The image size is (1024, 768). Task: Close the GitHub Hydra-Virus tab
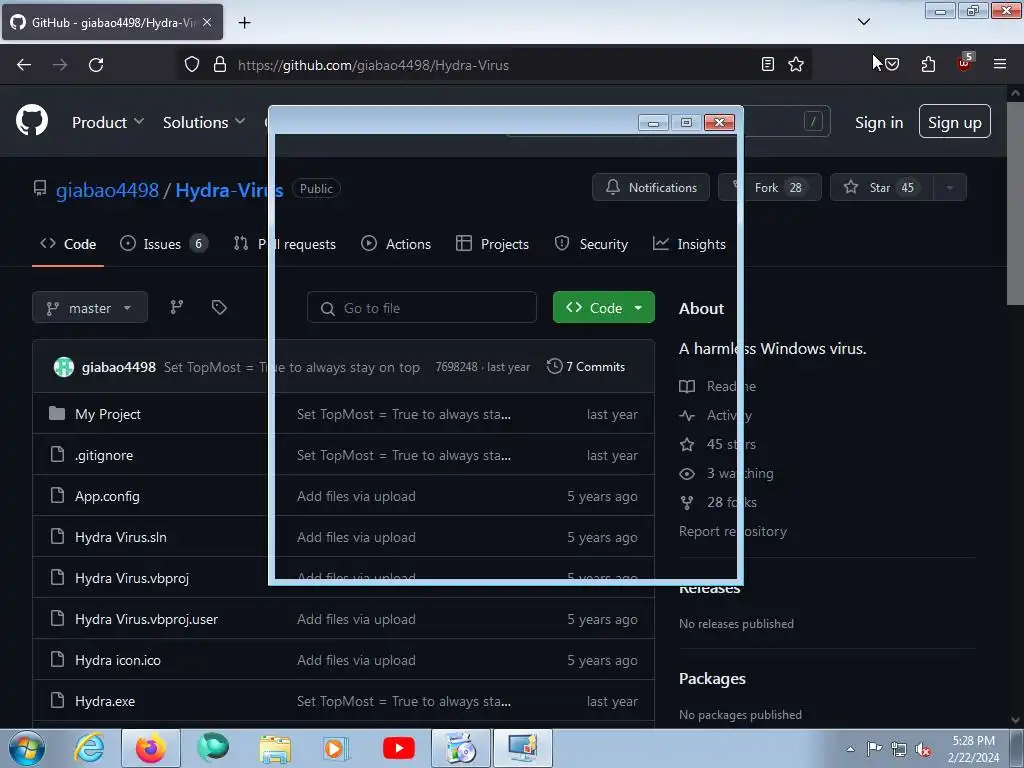click(207, 22)
